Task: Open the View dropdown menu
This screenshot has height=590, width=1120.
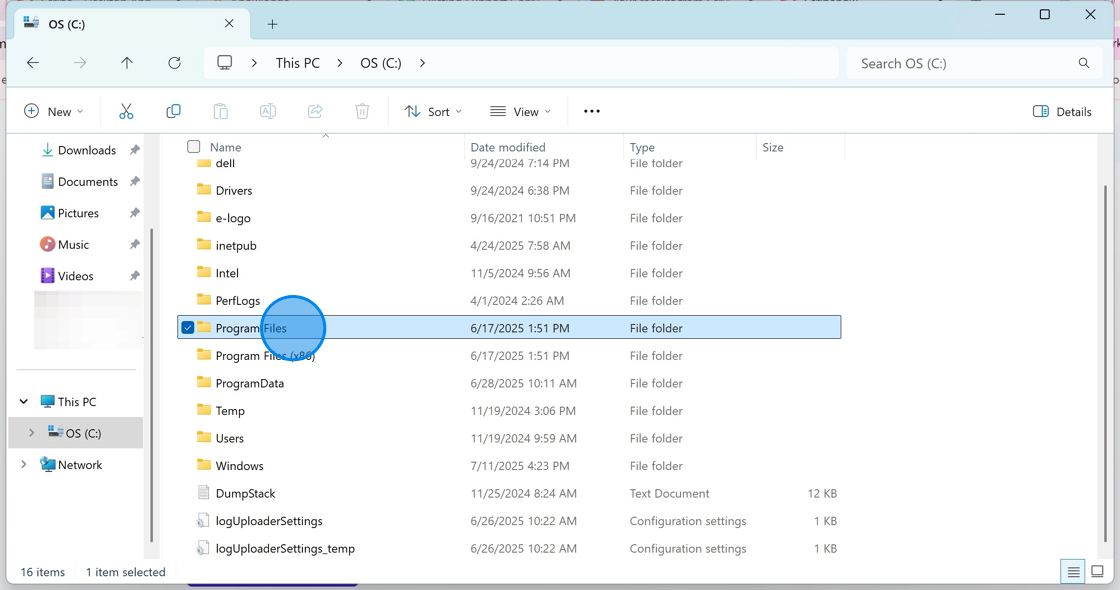Action: point(521,111)
